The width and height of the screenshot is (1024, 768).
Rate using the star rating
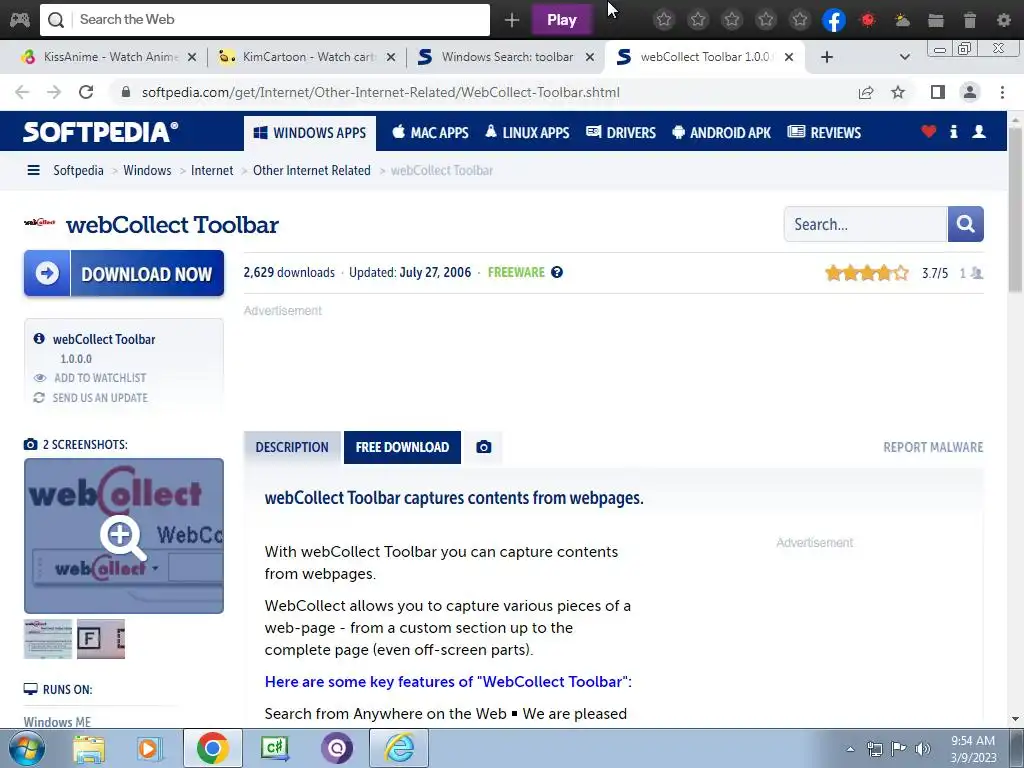(x=867, y=273)
